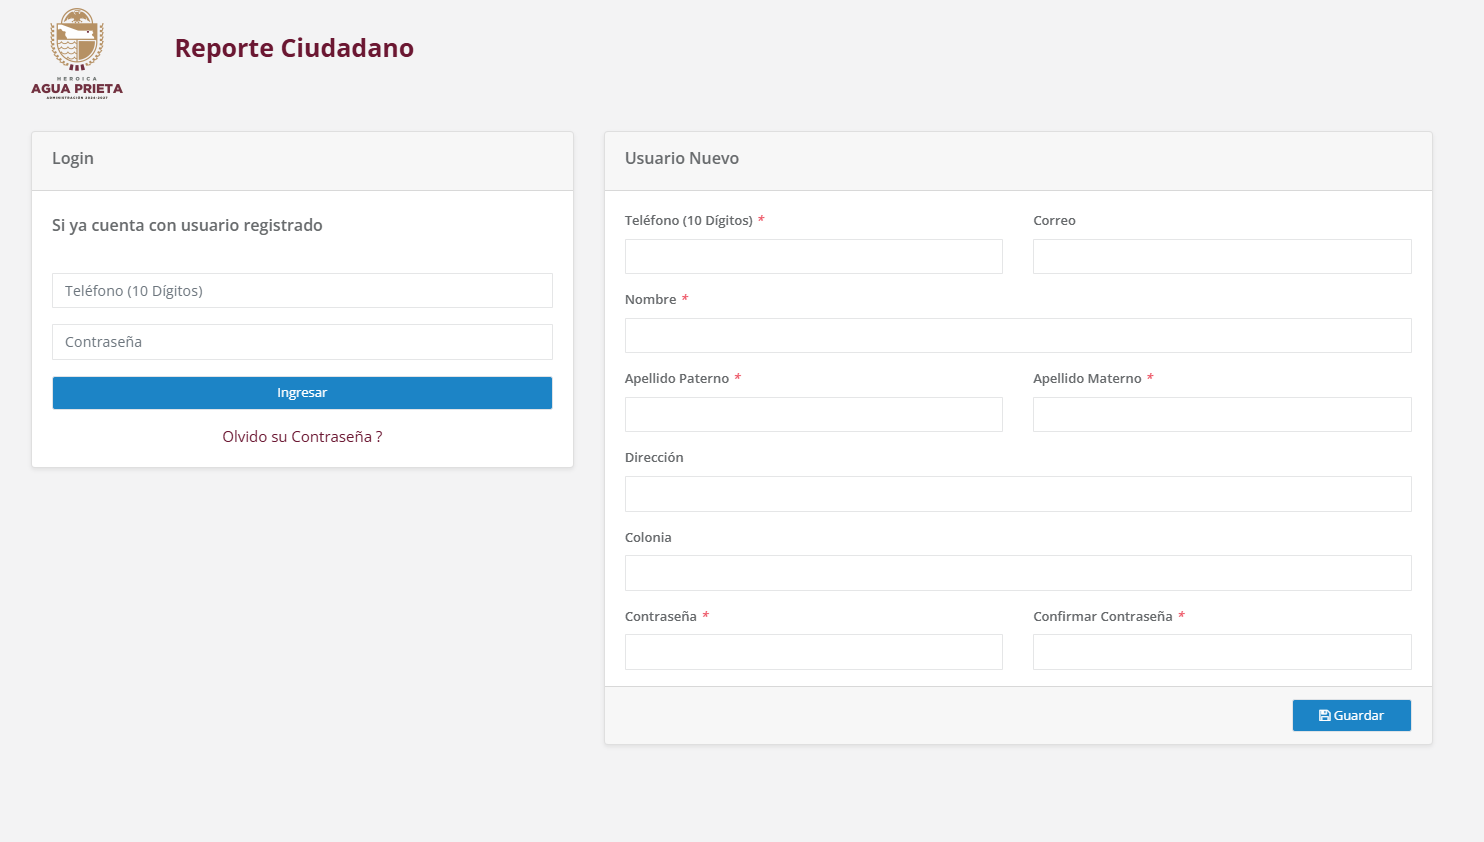Image resolution: width=1484 pixels, height=842 pixels.
Task: Click the Login panel header
Action: tap(73, 158)
